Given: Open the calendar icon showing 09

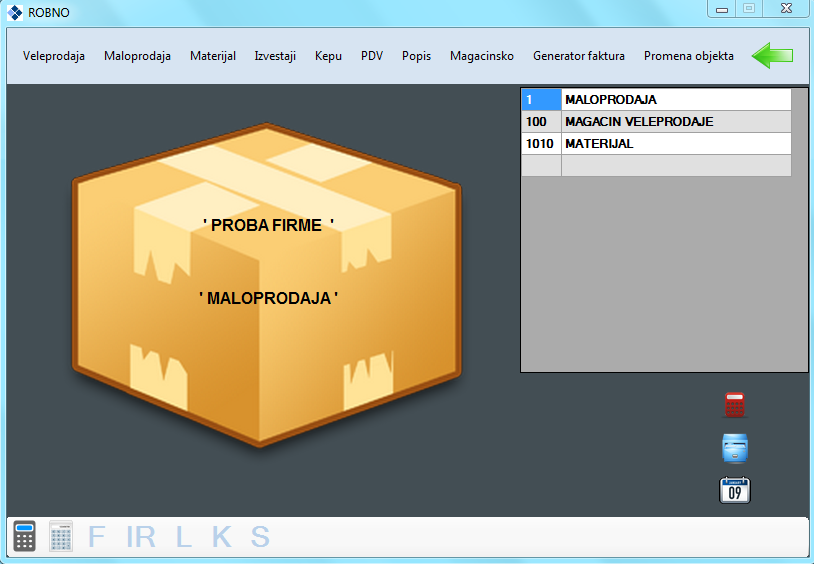Looking at the screenshot, I should point(735,490).
